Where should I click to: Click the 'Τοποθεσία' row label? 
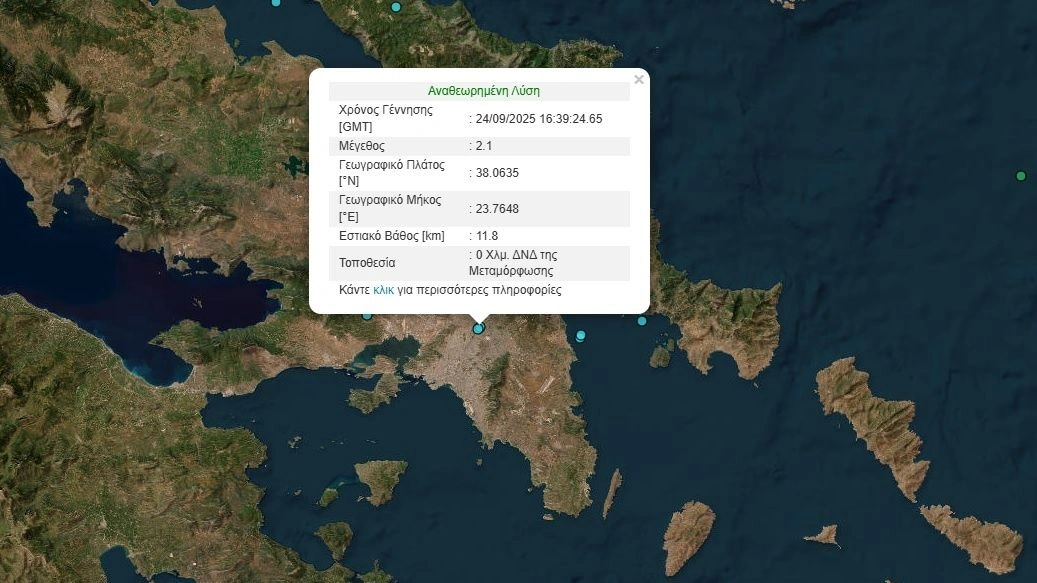pos(367,263)
